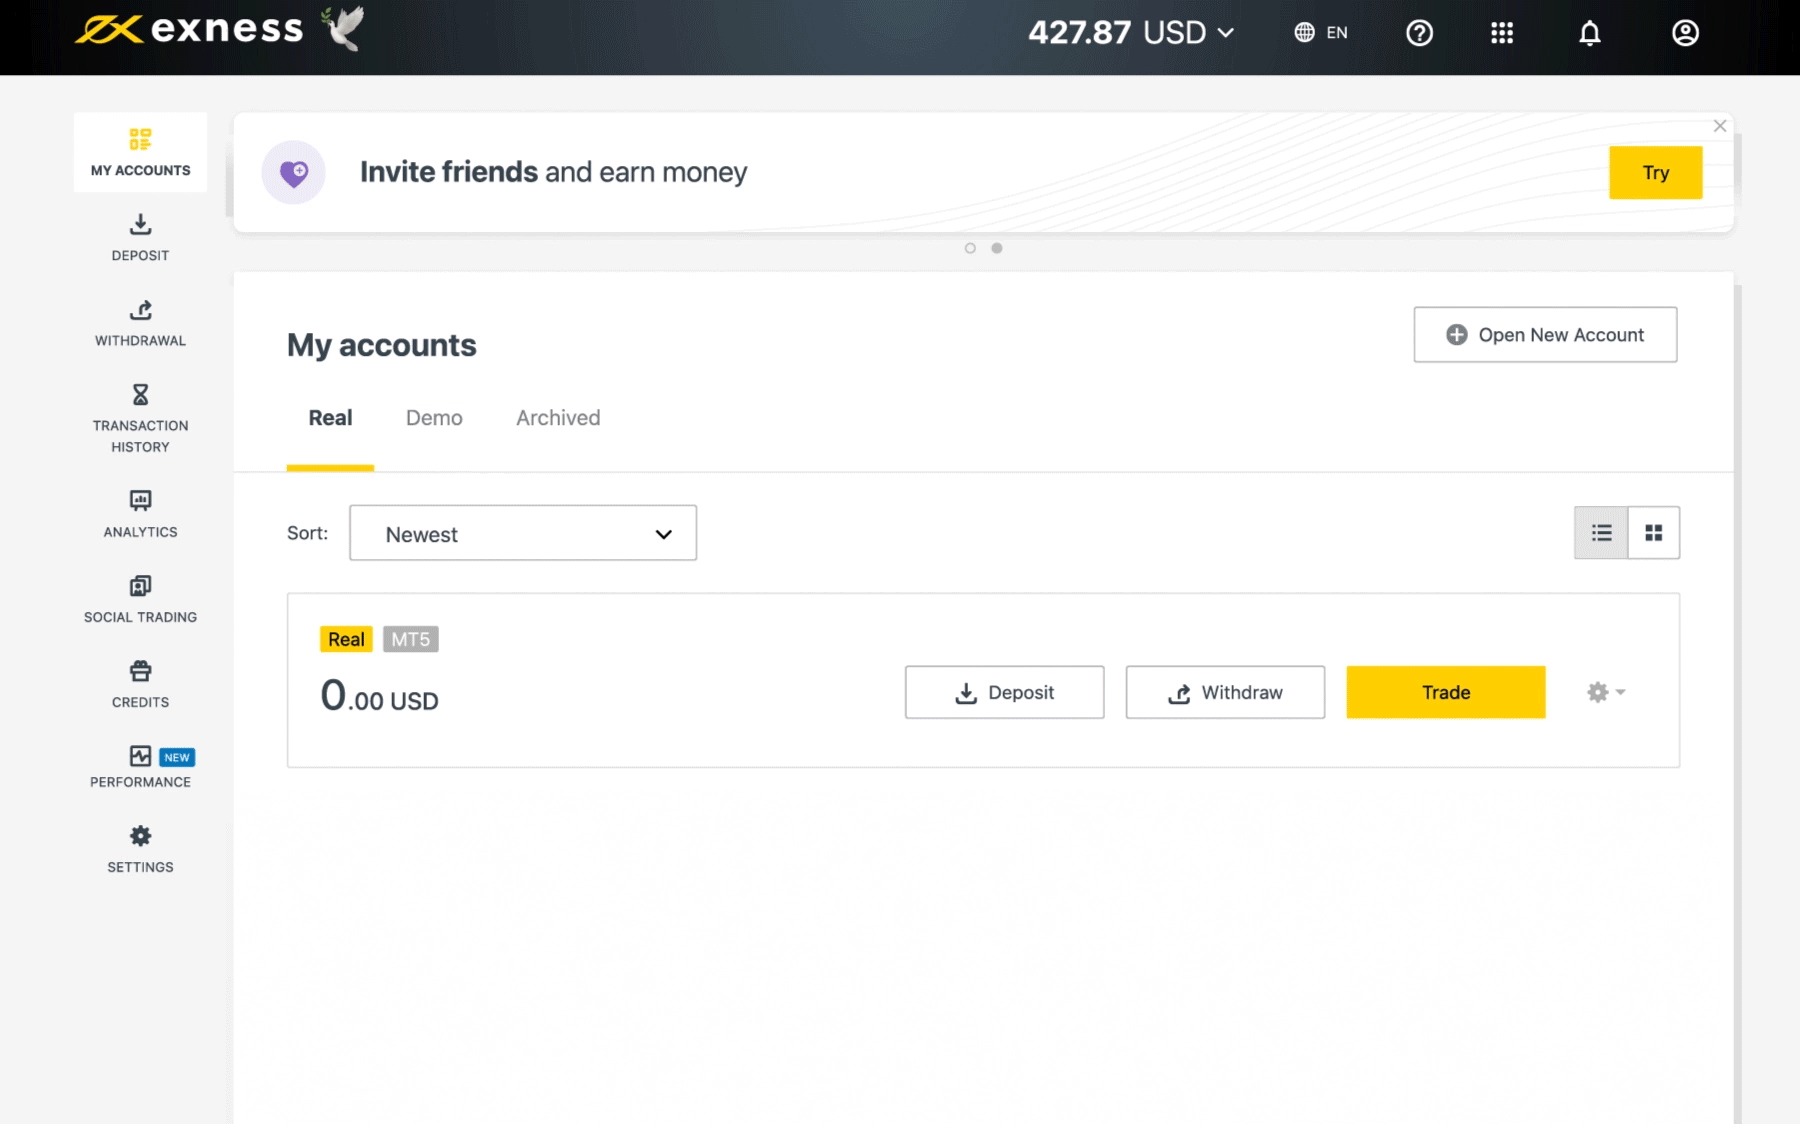Click the My accounts heading
The image size is (1800, 1124).
point(382,345)
